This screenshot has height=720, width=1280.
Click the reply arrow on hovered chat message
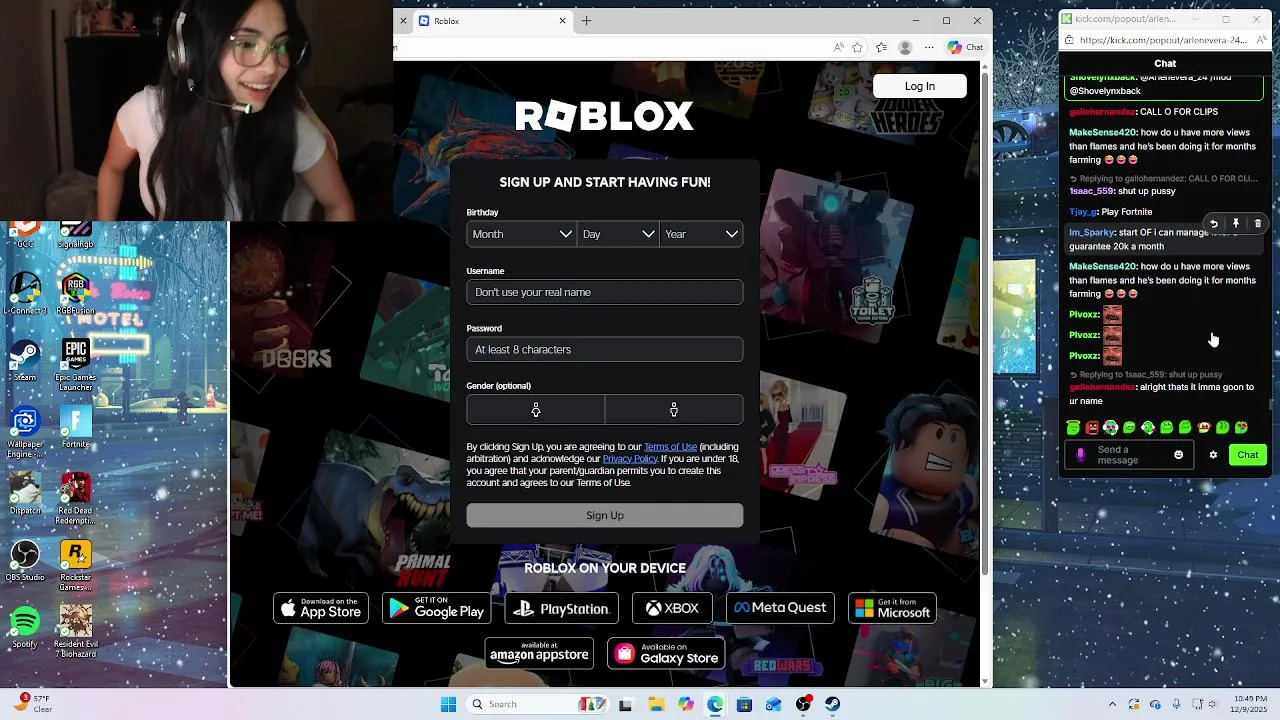[x=1213, y=224]
